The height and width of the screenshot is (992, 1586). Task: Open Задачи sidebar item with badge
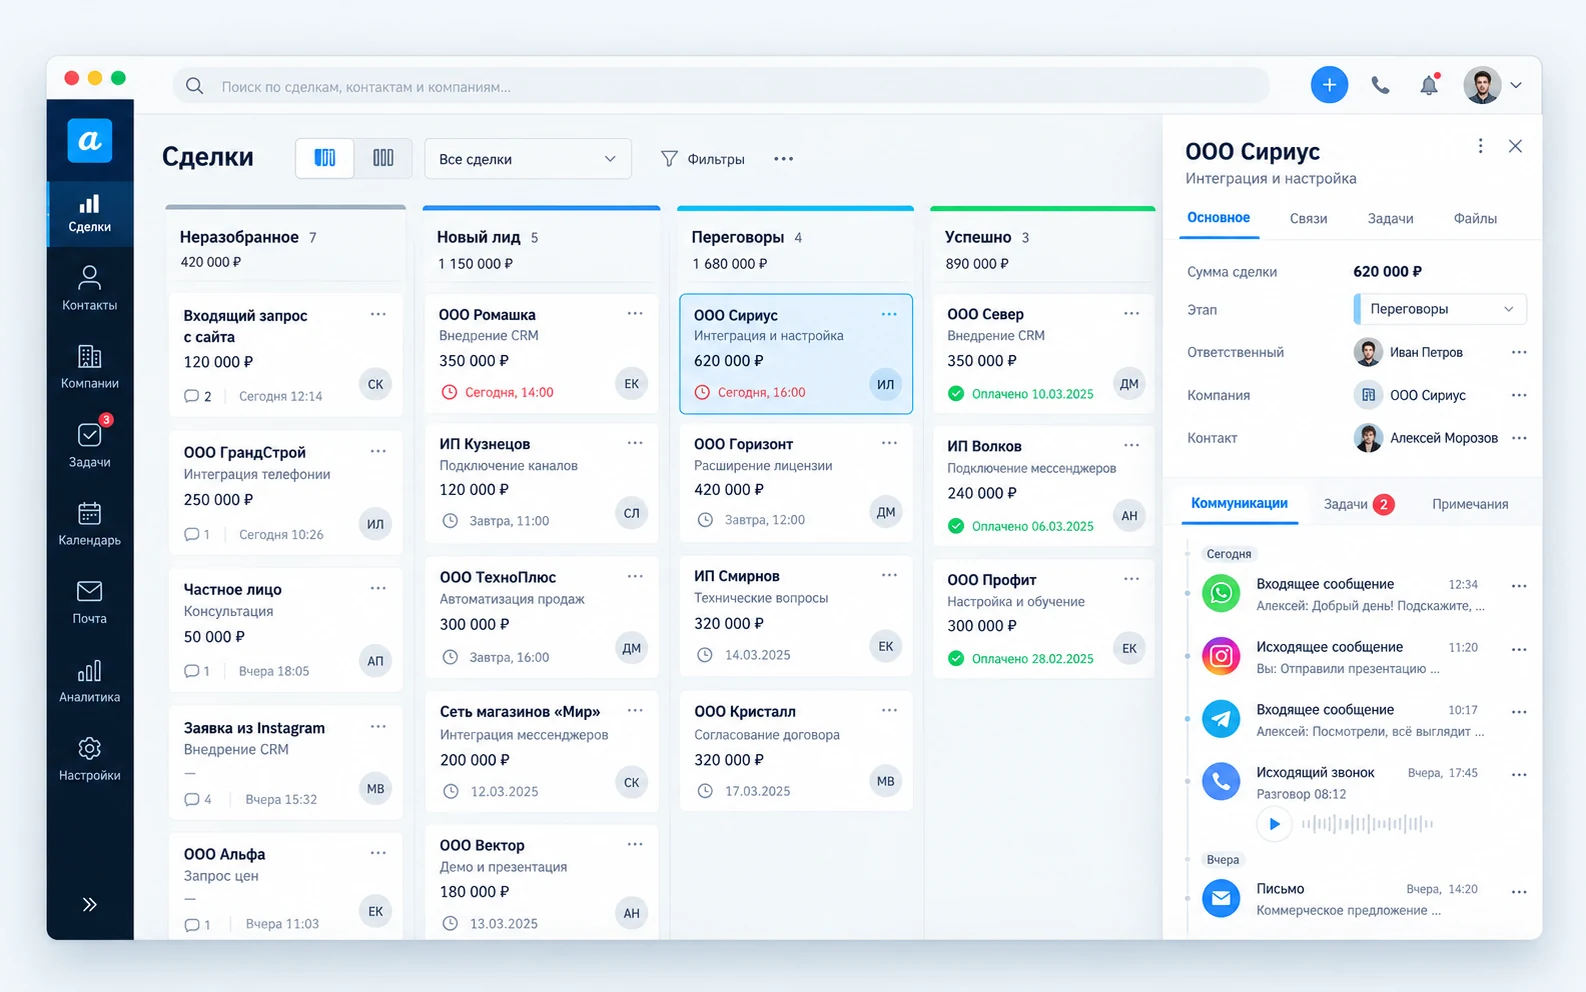pos(90,443)
